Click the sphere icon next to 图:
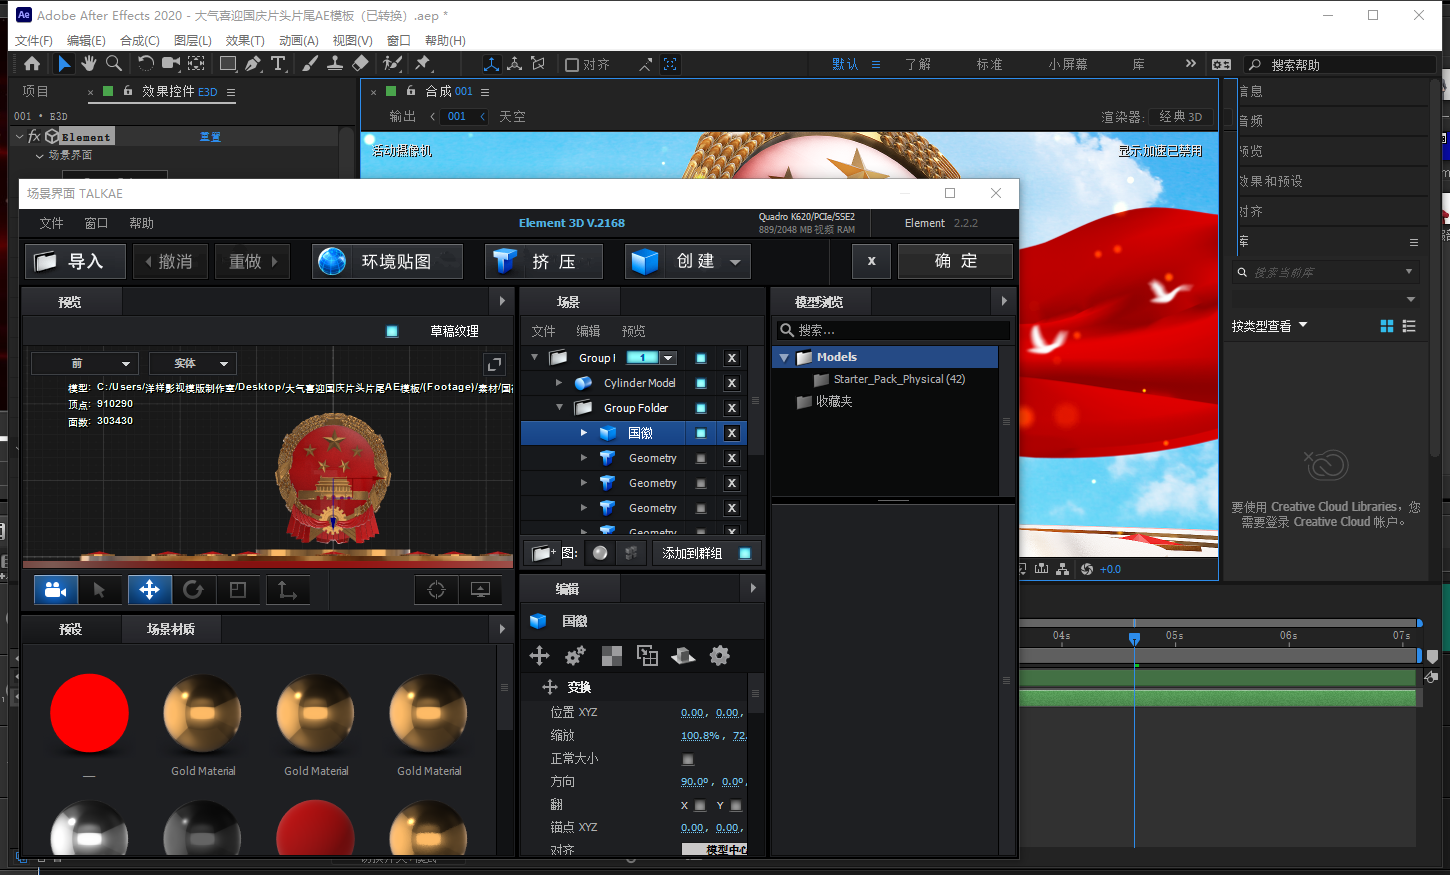 (x=600, y=553)
